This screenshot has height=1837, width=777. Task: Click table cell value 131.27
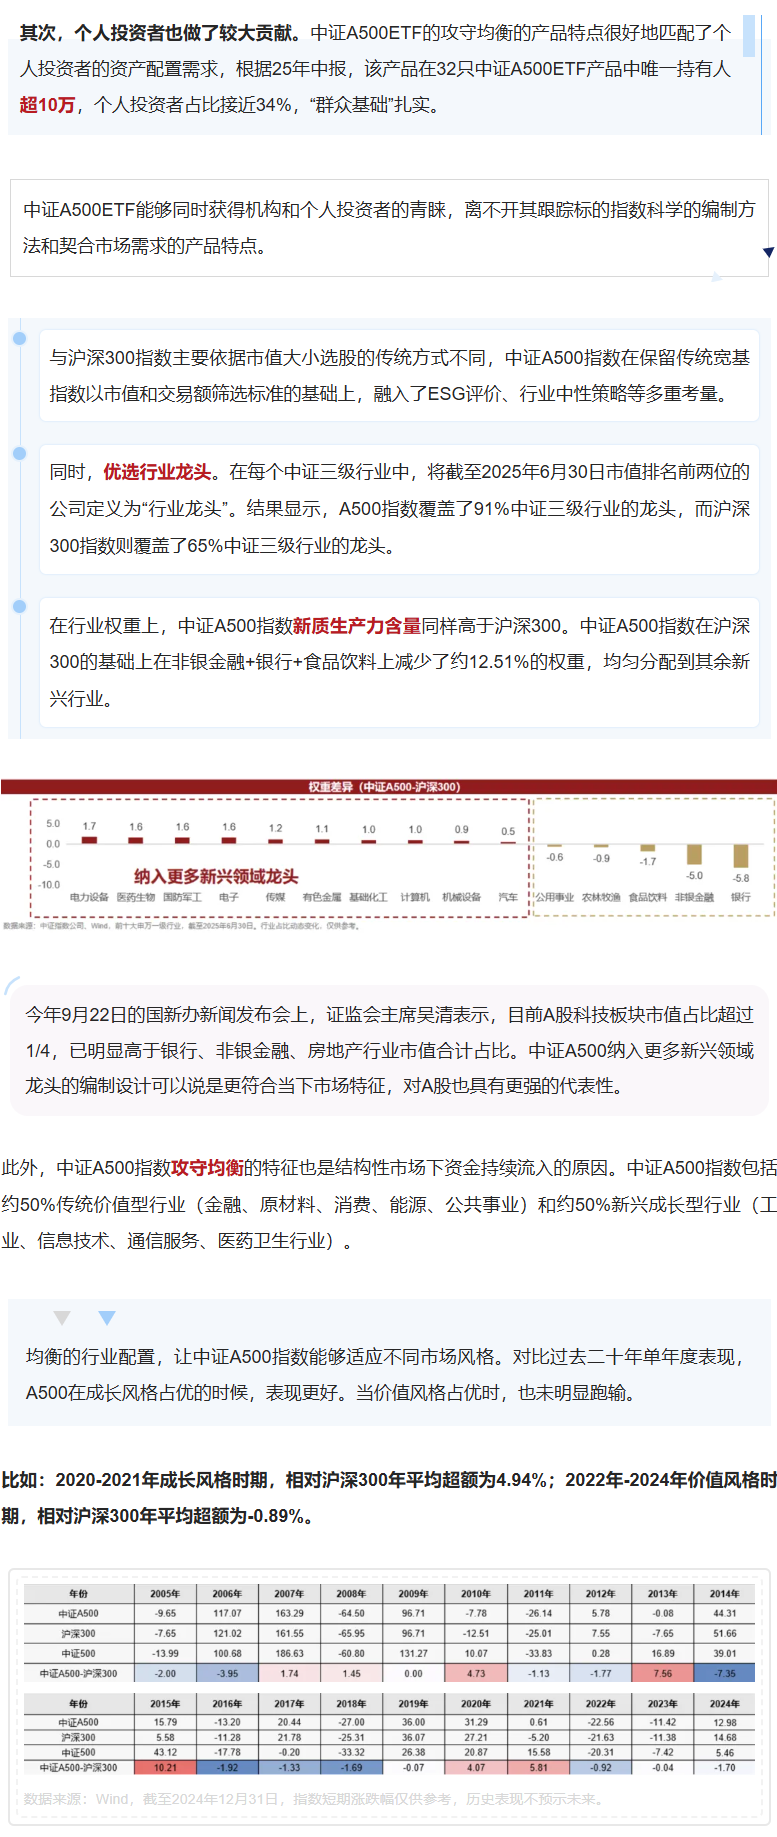(413, 1653)
